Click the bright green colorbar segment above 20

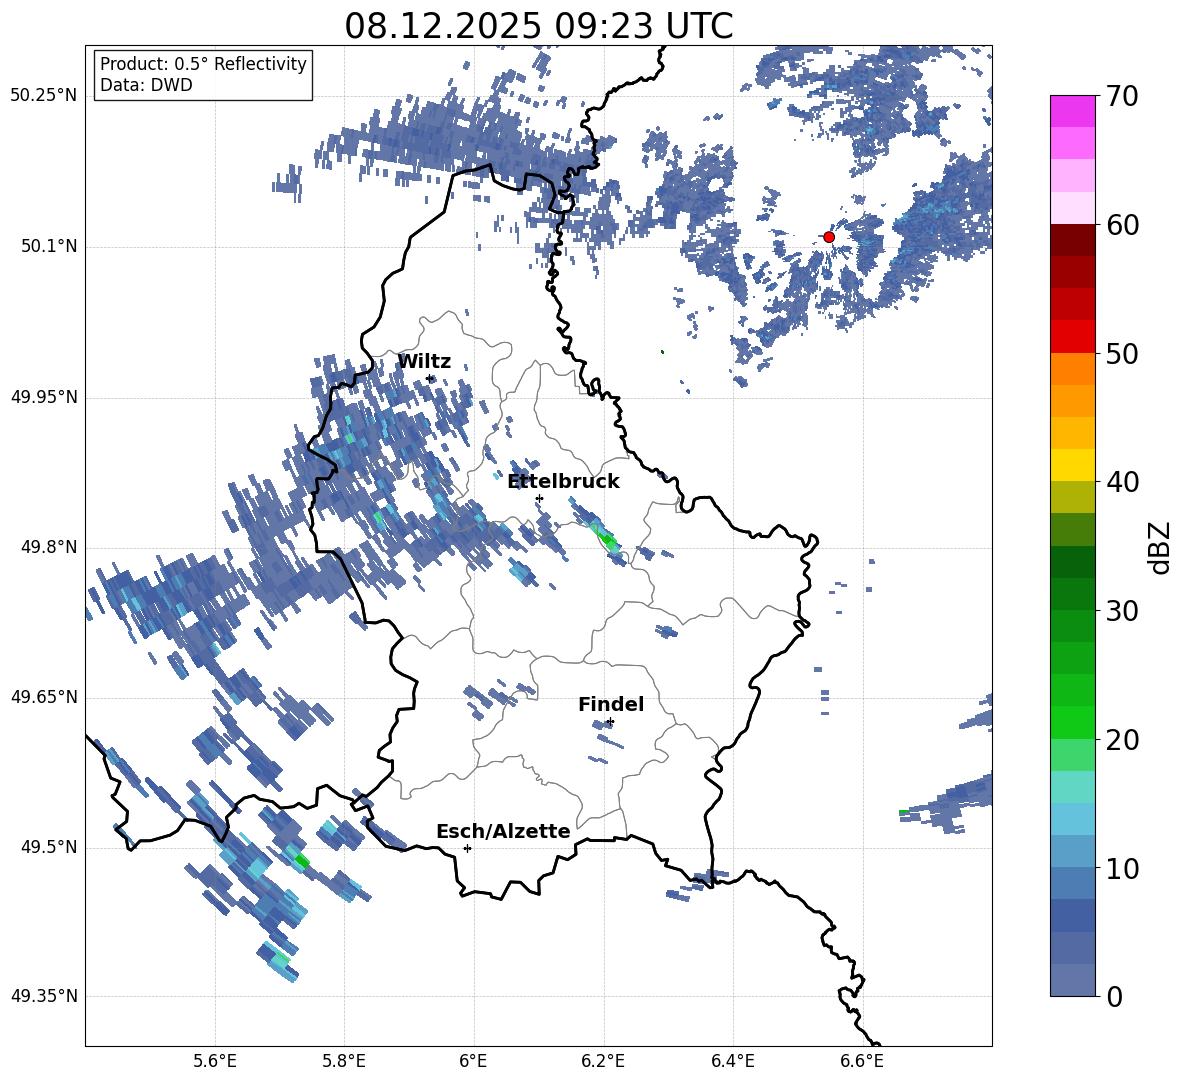tap(1073, 723)
